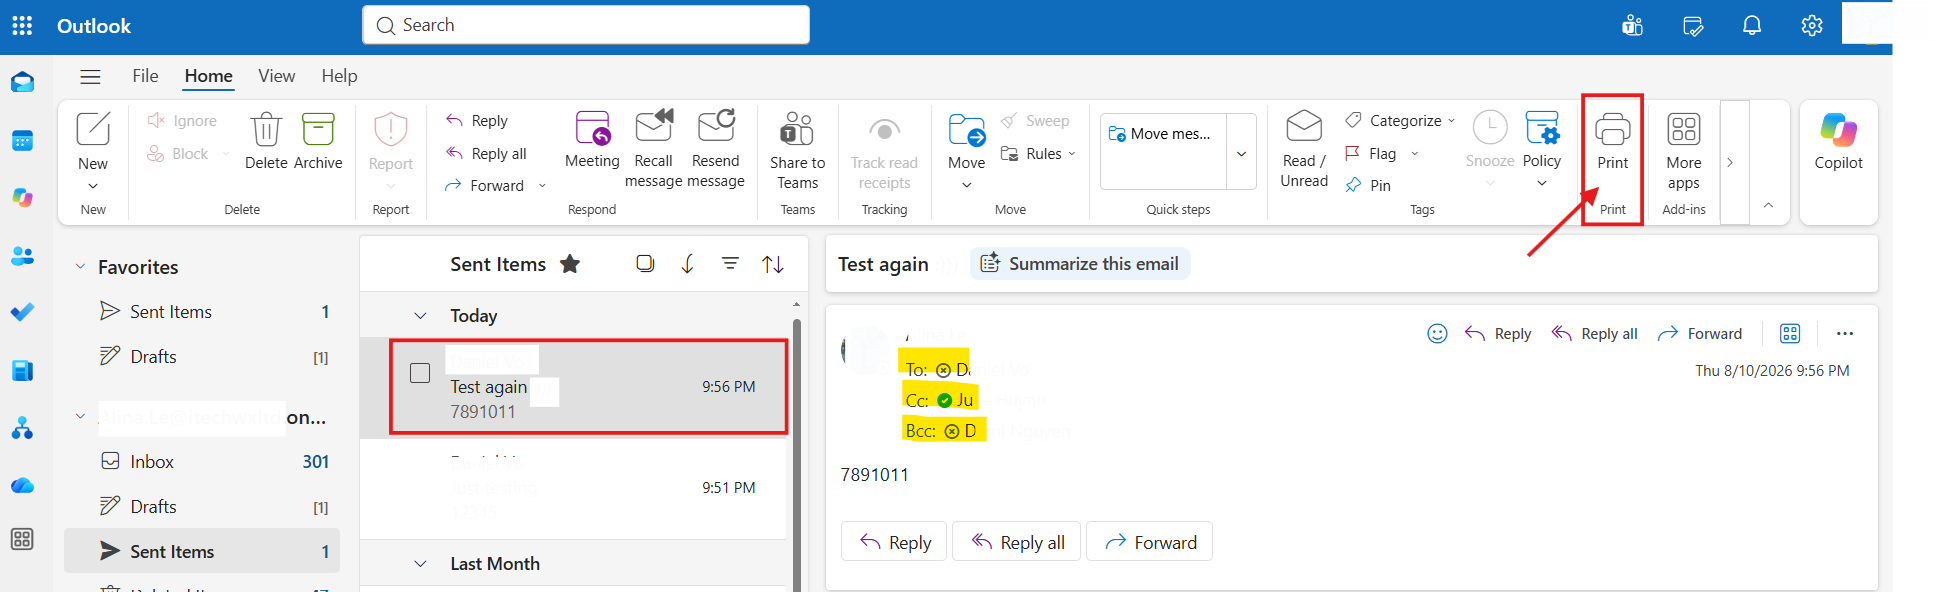Change sort order with arrows icon
This screenshot has height=592, width=1933.
(x=773, y=264)
